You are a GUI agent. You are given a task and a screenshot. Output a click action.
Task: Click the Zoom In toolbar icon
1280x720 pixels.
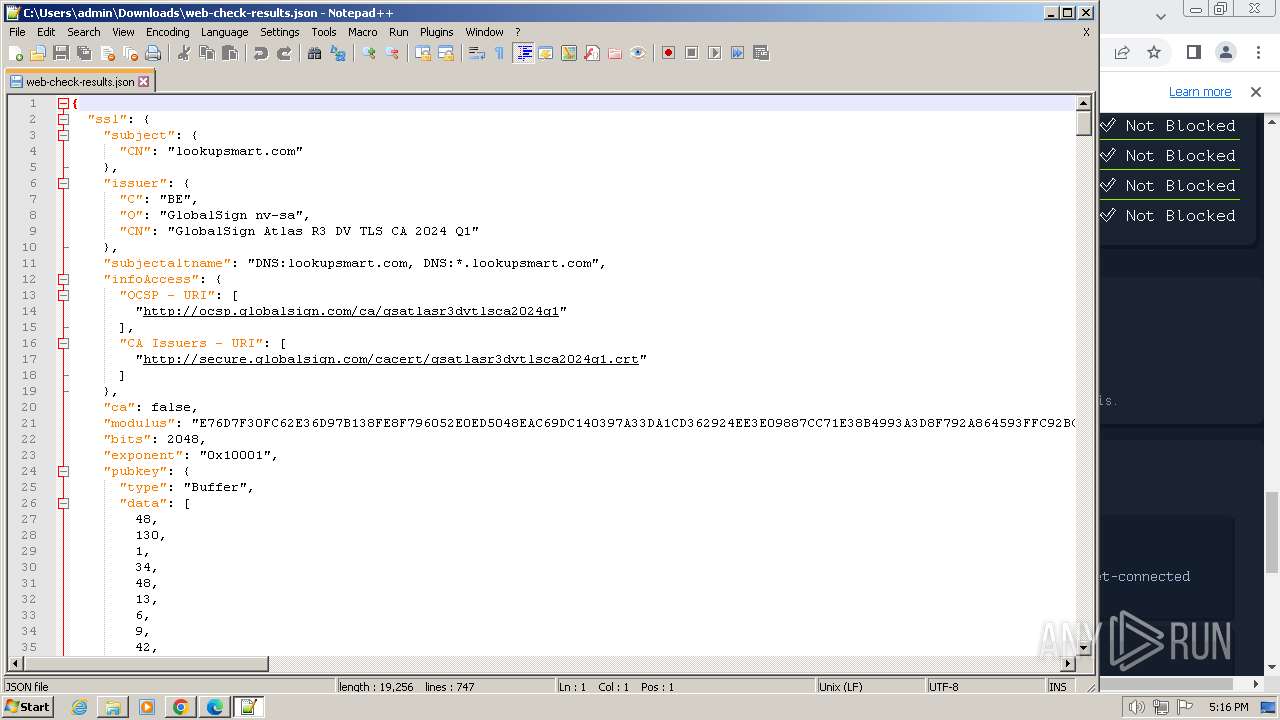click(x=369, y=53)
